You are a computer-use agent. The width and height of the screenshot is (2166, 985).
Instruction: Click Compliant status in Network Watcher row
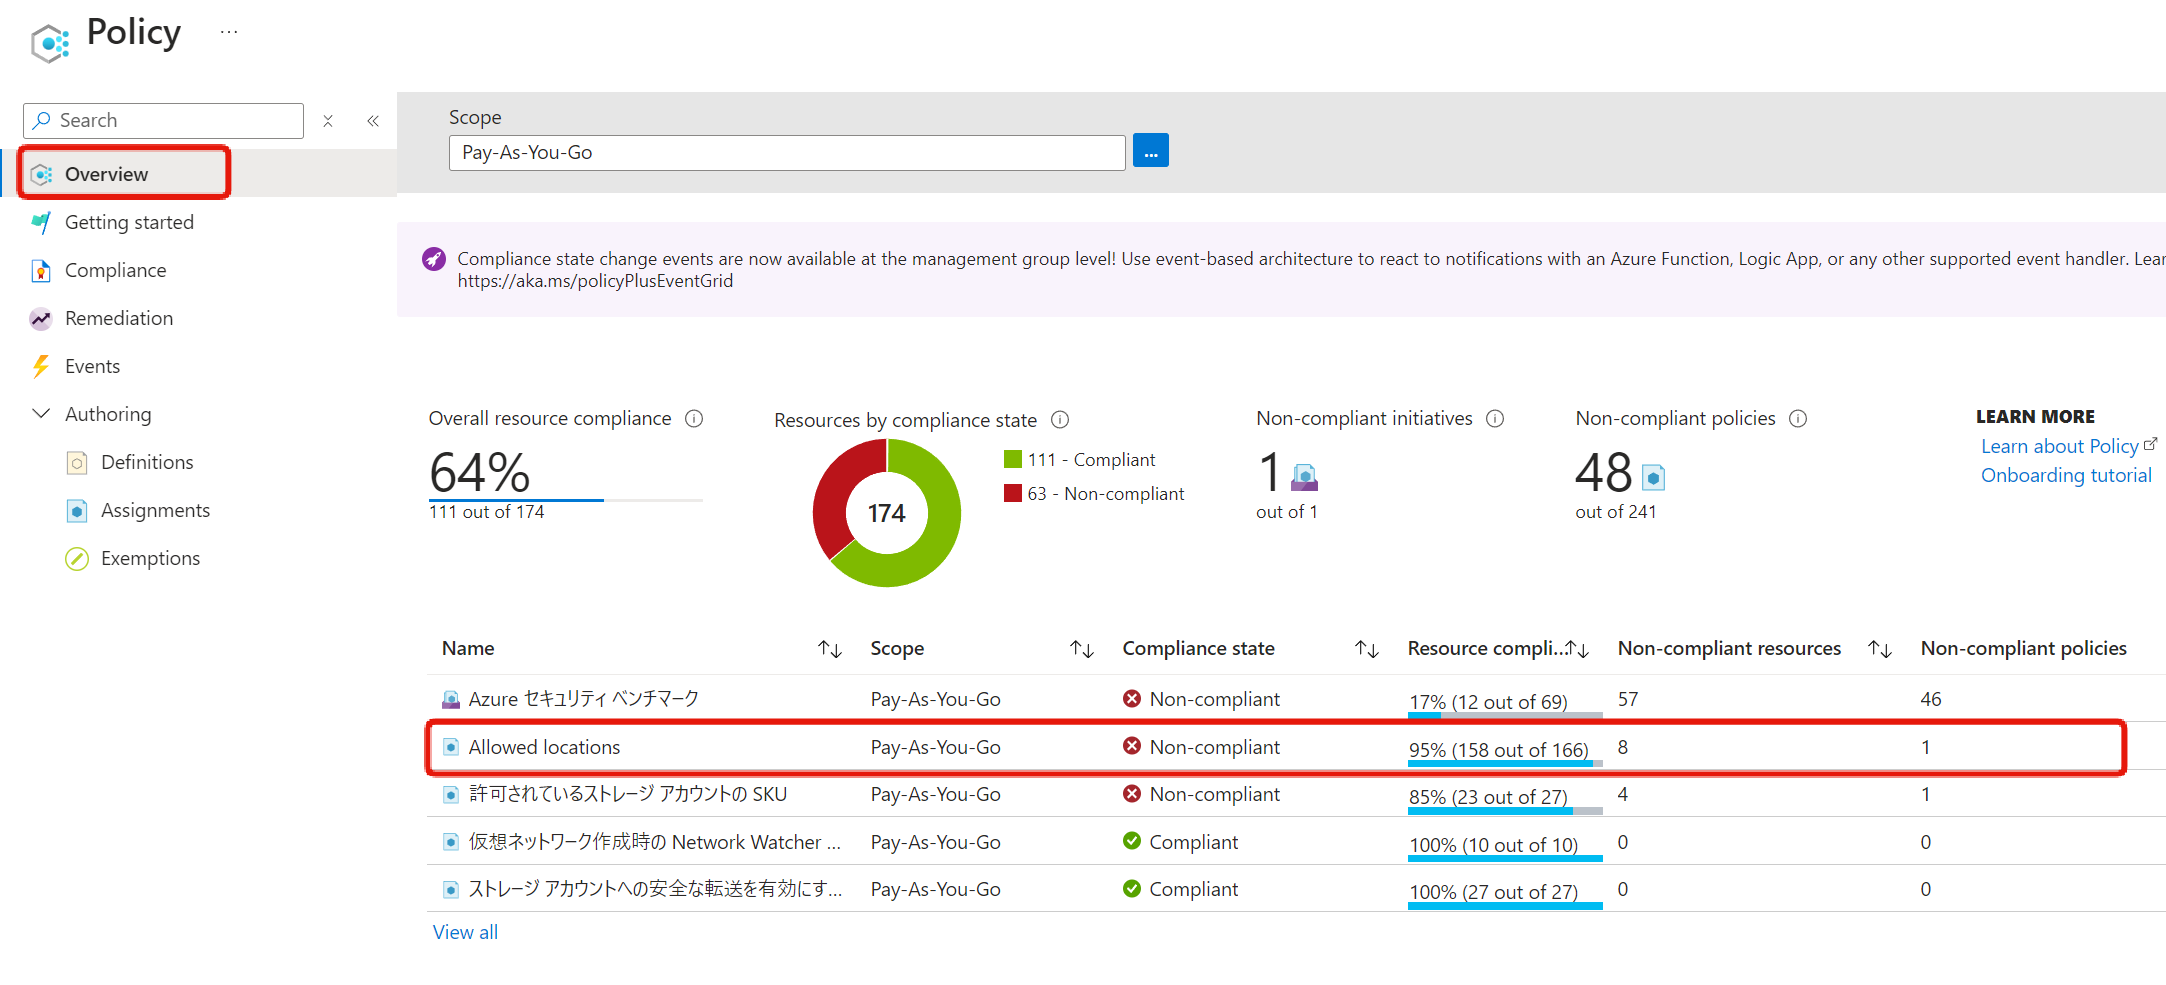(1193, 842)
